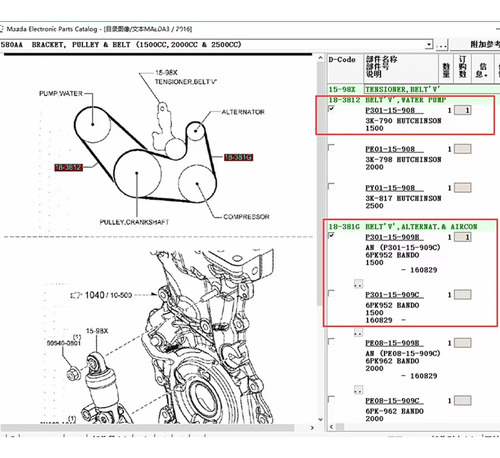Uncheck the P301-15-908 part checkbox

pos(331,109)
